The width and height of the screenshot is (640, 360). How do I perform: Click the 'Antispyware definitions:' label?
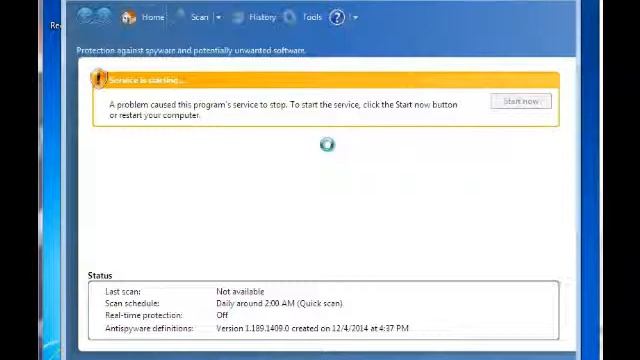click(149, 328)
